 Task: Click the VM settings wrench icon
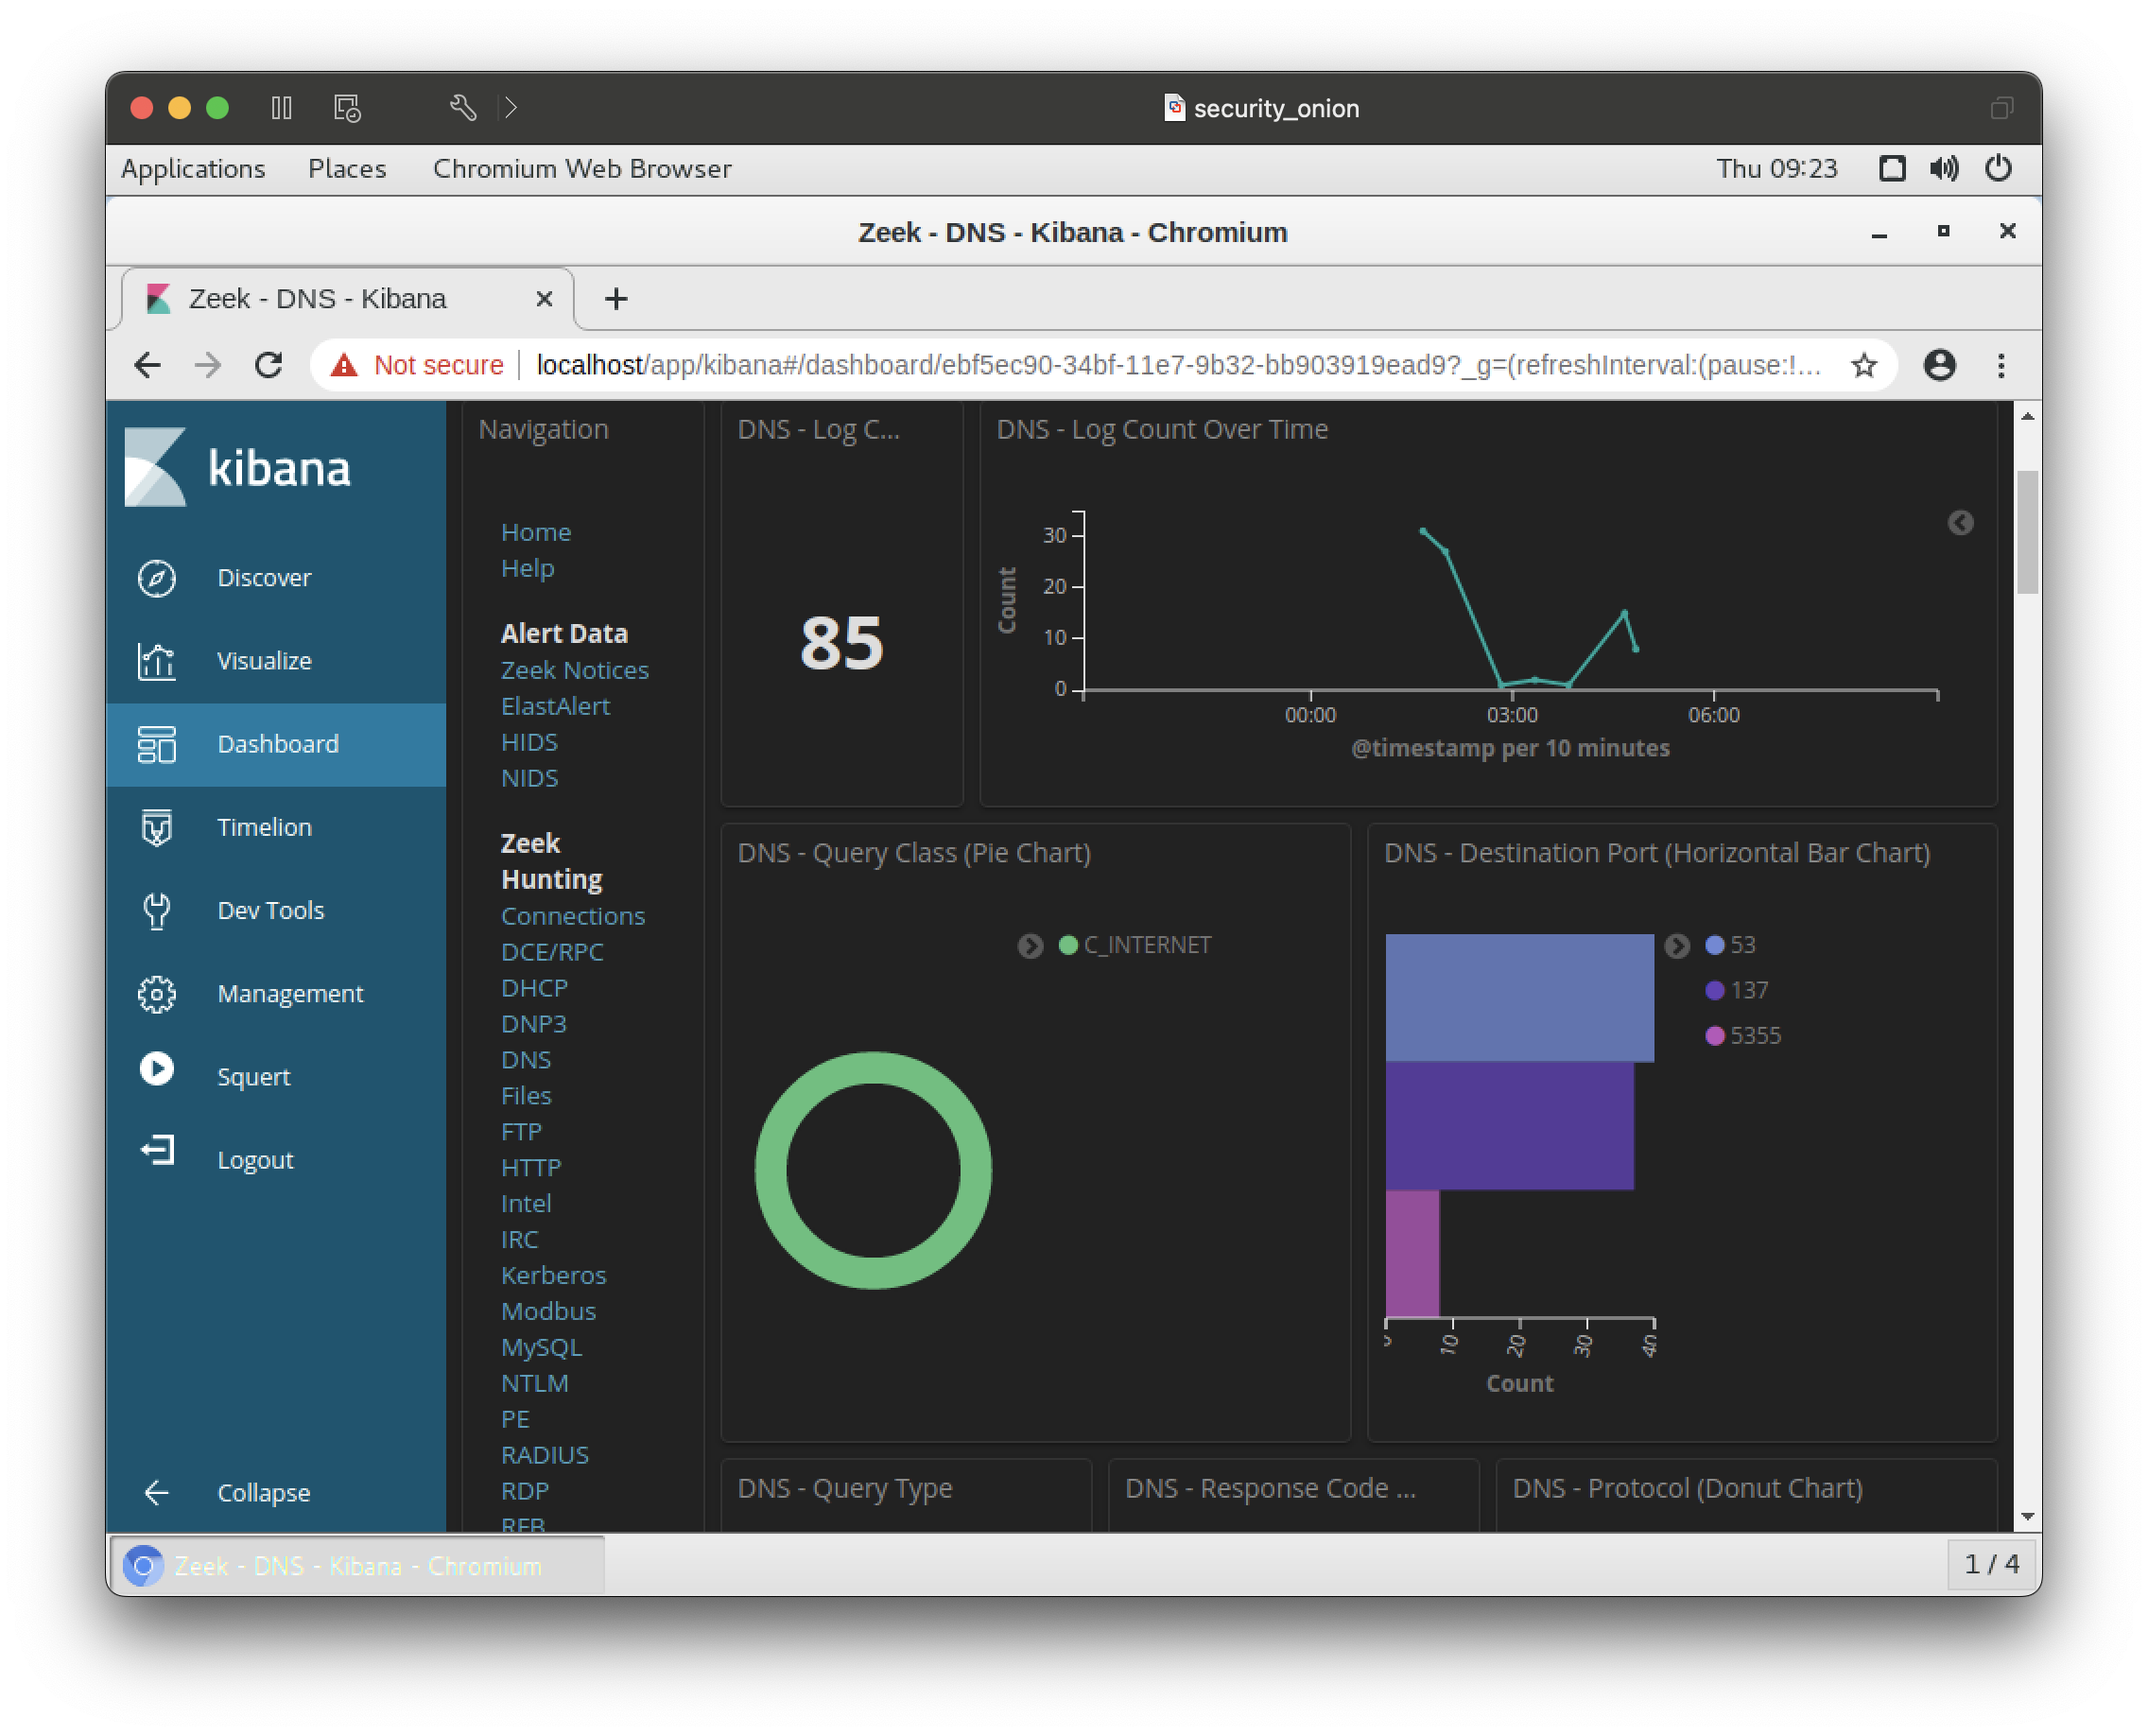(463, 107)
